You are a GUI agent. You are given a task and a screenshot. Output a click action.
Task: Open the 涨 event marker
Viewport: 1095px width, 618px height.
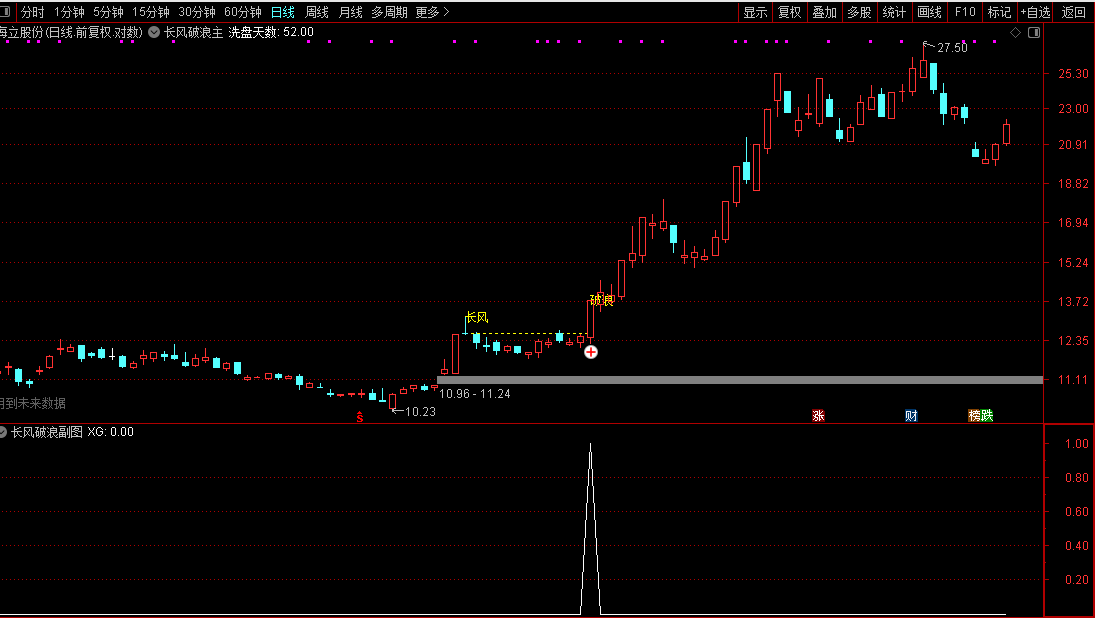point(818,415)
